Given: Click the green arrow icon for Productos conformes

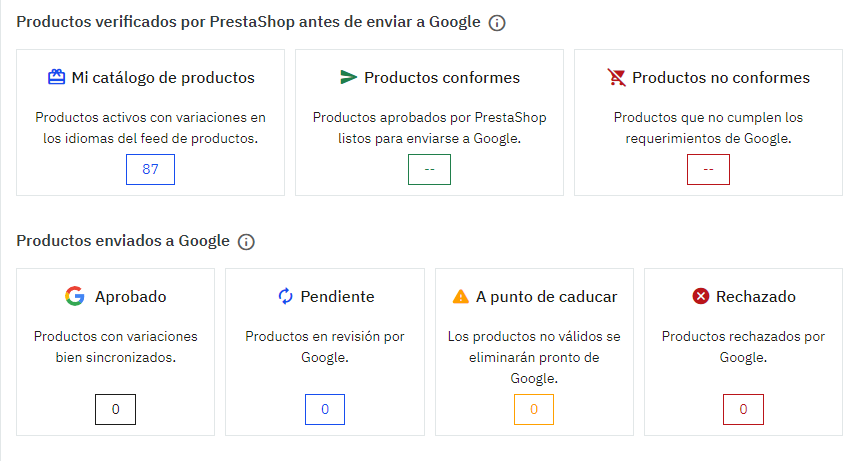Looking at the screenshot, I should (x=348, y=77).
